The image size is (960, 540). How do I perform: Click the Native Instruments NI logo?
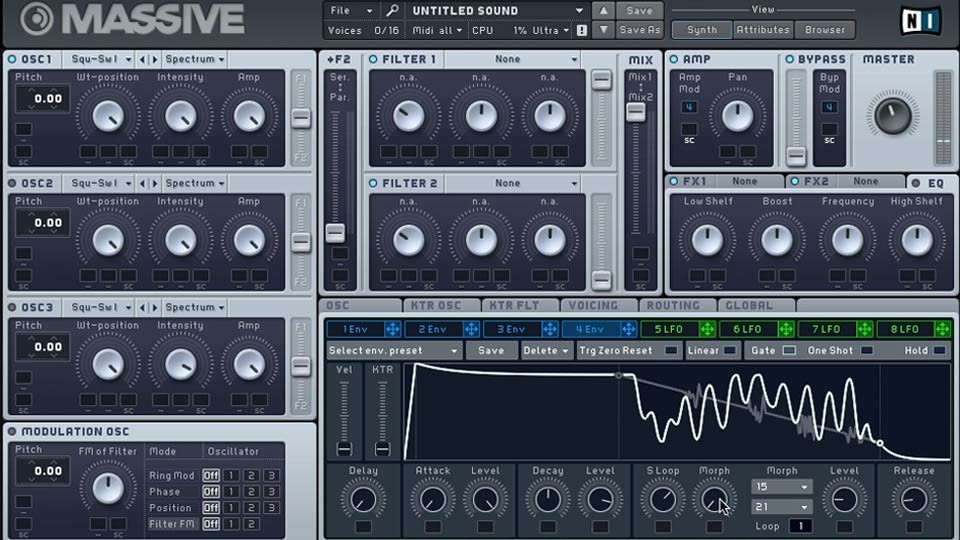(x=921, y=20)
